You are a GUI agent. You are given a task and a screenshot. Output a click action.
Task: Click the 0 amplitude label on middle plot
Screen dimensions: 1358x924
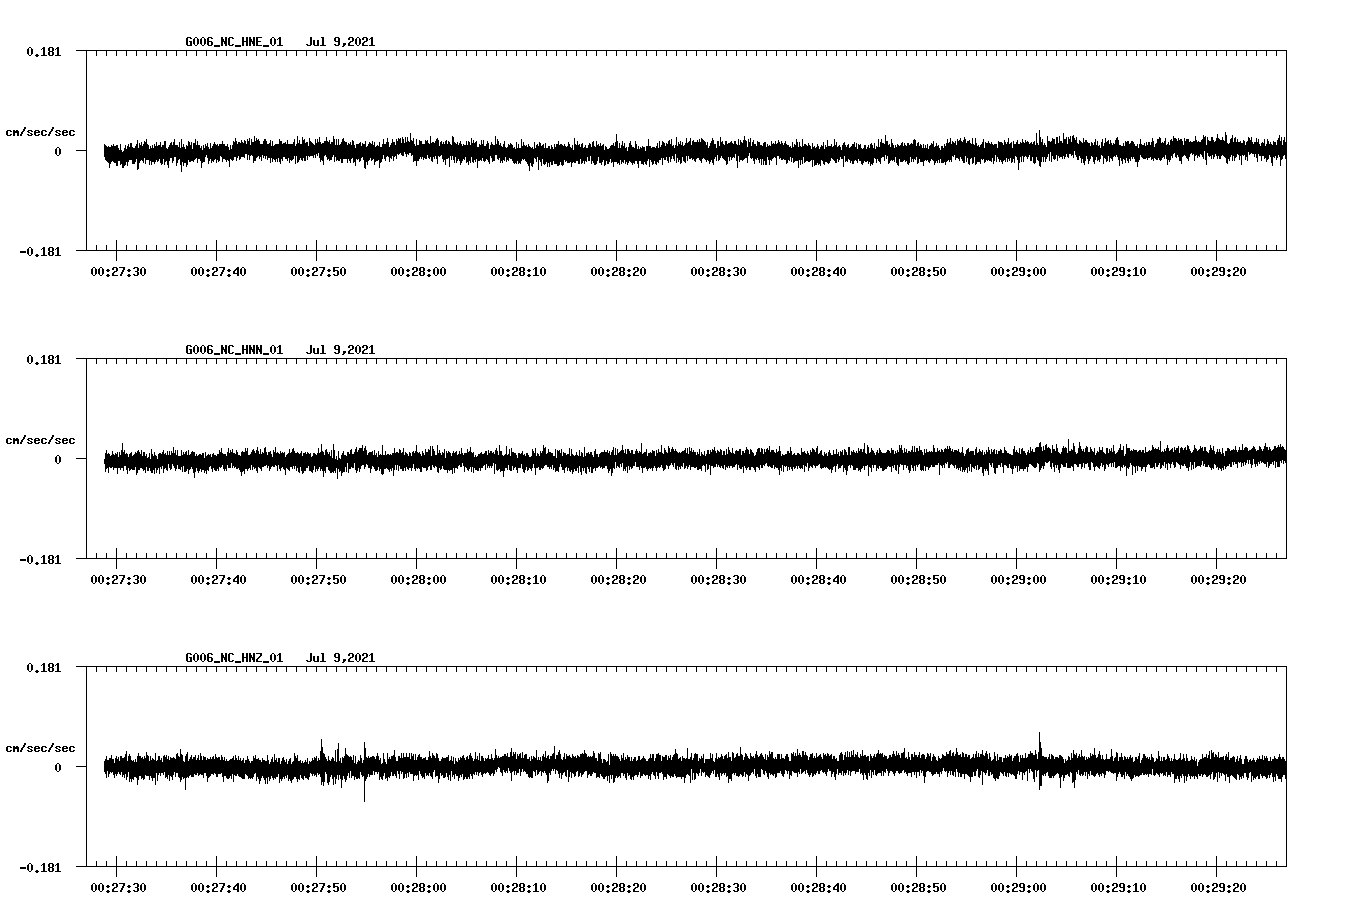point(56,461)
